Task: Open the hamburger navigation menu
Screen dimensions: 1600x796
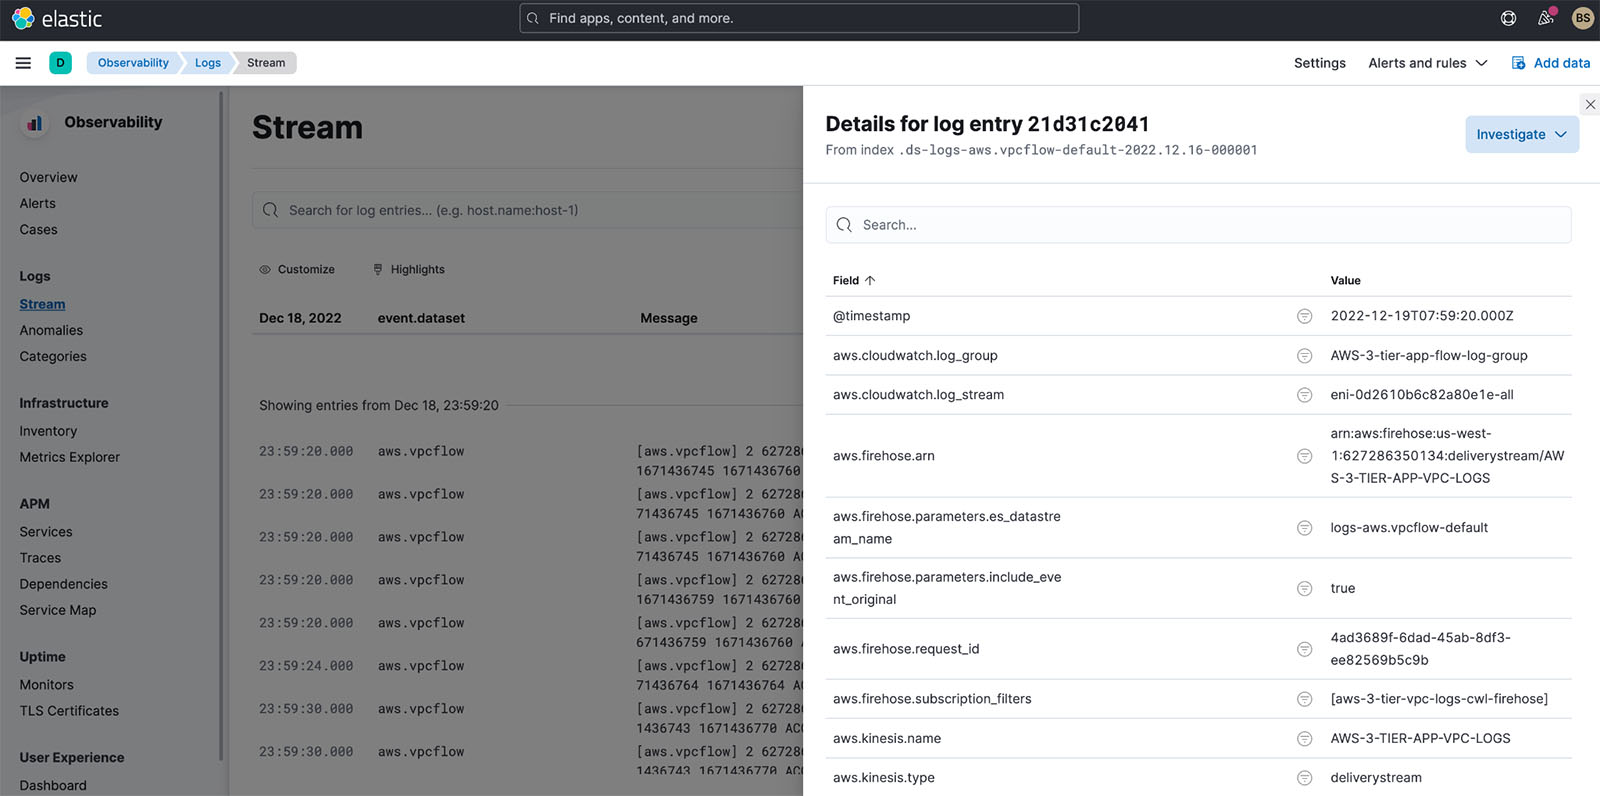Action: [x=23, y=63]
